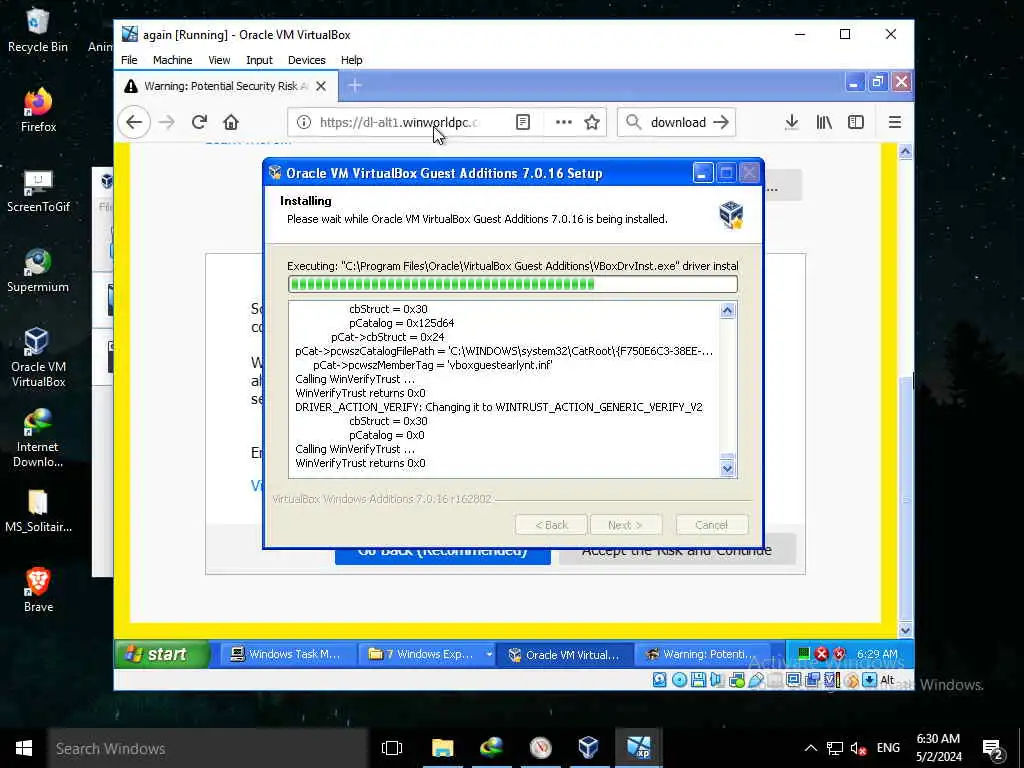Open ScreenToGif desktop shortcut
The width and height of the screenshot is (1024, 768).
38,191
